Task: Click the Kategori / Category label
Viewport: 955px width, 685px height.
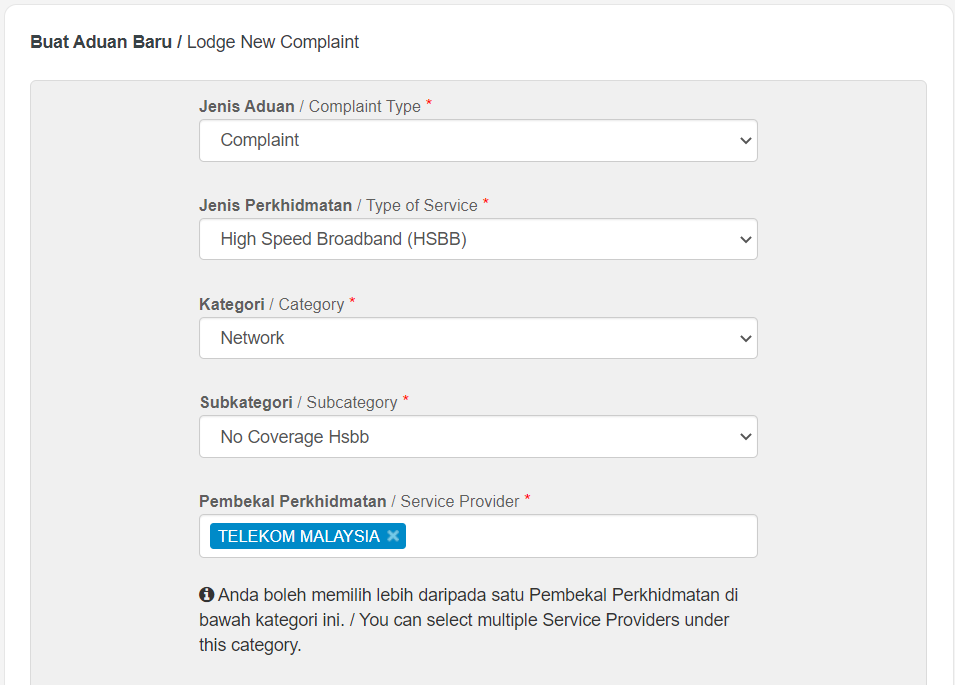Action: pos(272,304)
